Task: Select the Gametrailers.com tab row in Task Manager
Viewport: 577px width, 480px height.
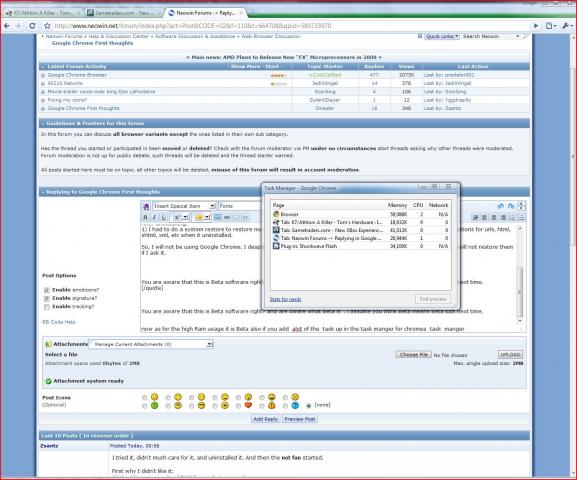Action: coord(361,230)
